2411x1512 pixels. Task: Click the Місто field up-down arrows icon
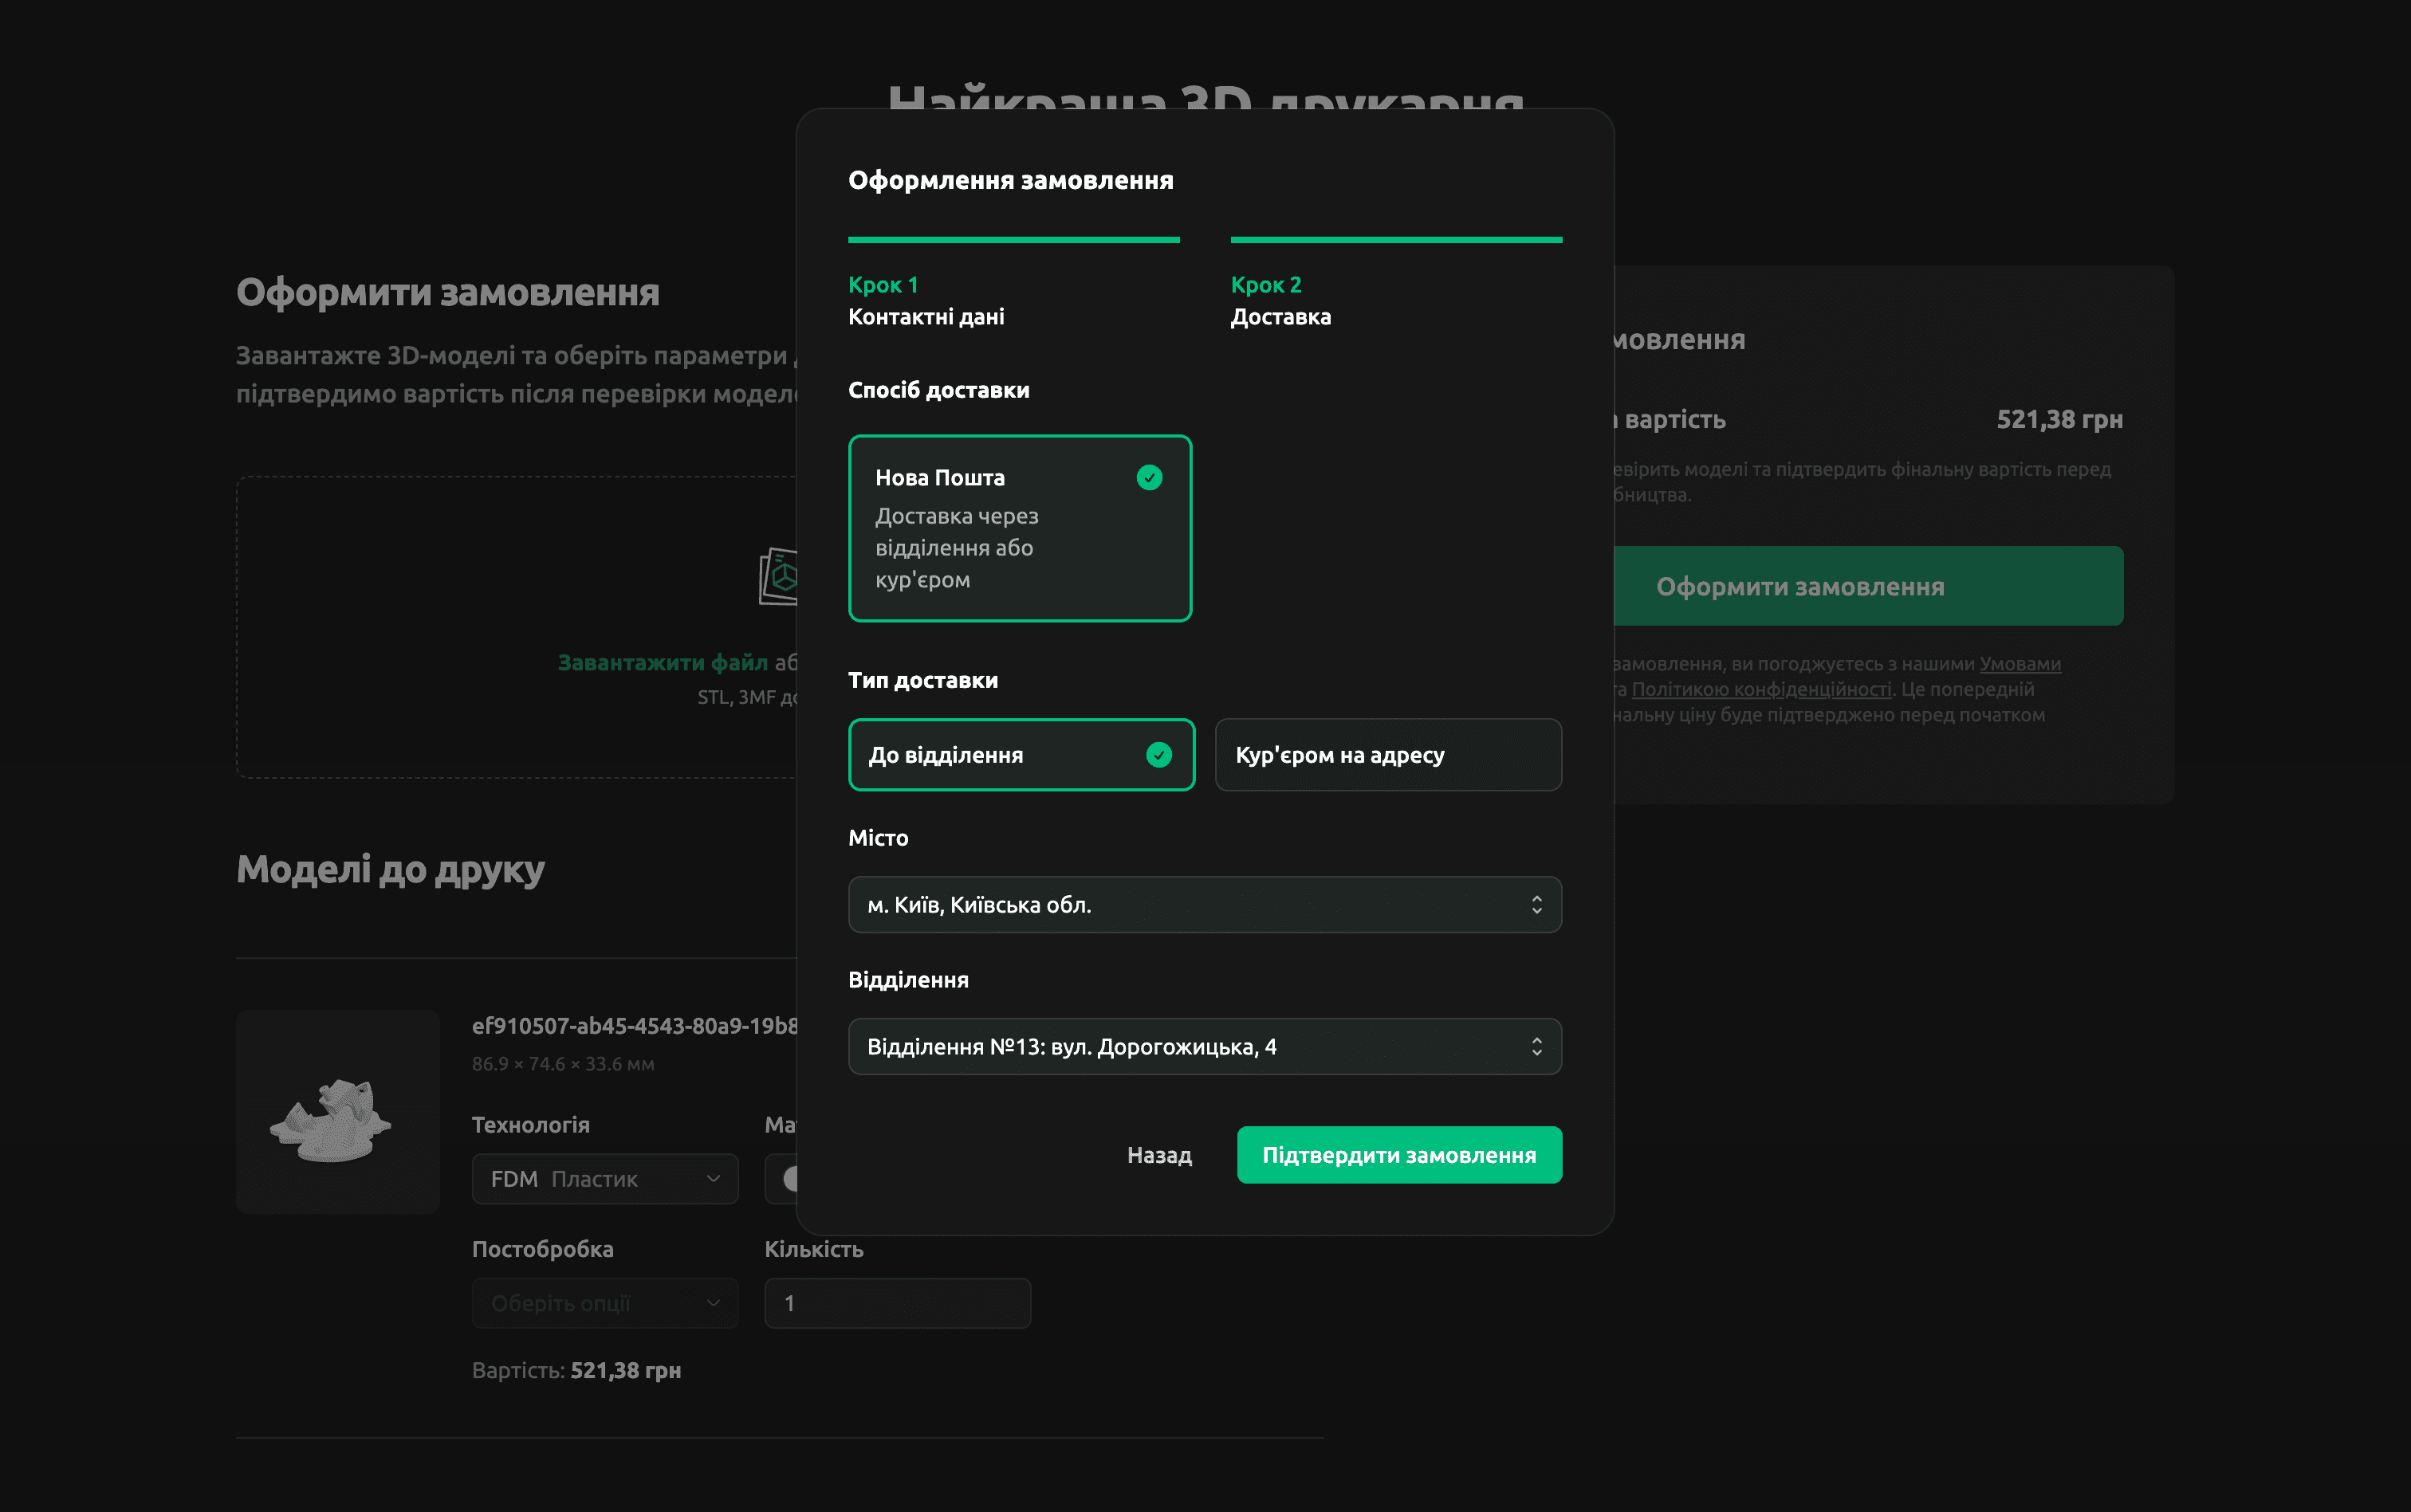point(1536,905)
